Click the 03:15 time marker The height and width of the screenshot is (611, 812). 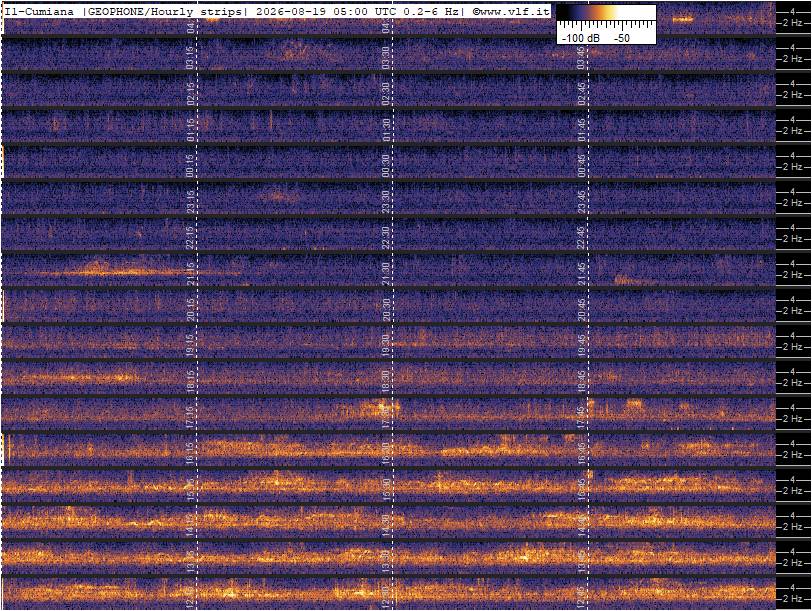point(190,57)
